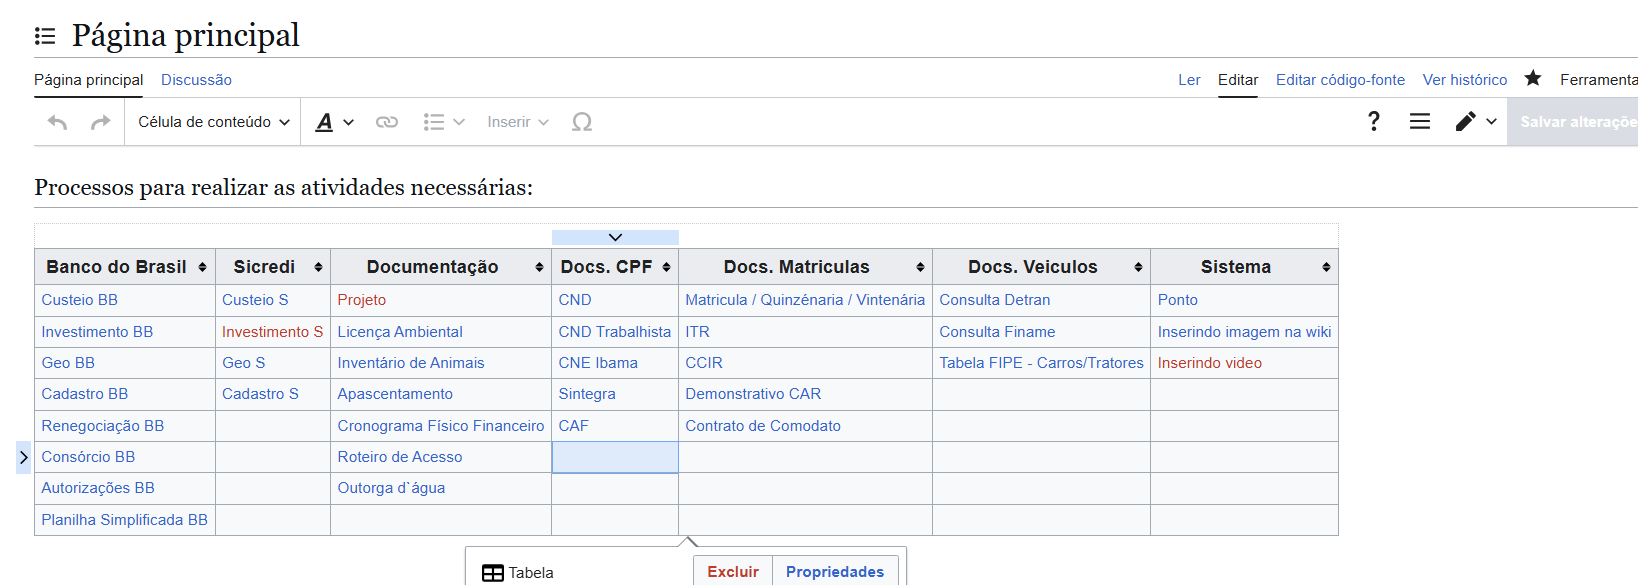
Task: Expand the Inserir dropdown menu
Action: click(x=518, y=122)
